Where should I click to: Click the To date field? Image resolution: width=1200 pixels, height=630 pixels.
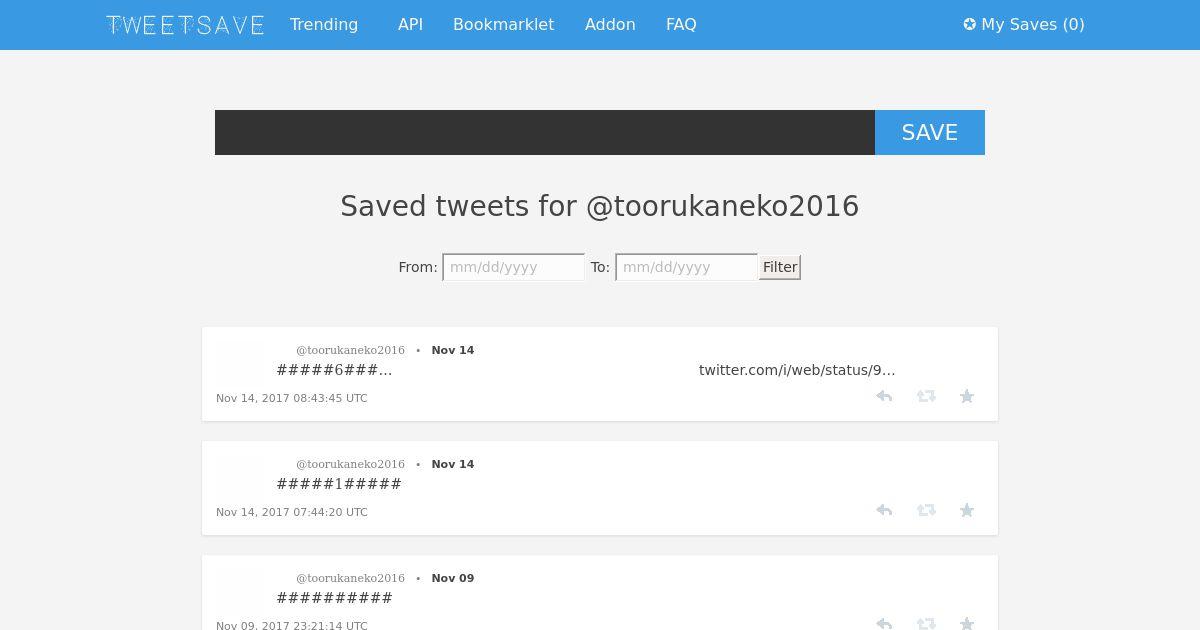coord(687,267)
